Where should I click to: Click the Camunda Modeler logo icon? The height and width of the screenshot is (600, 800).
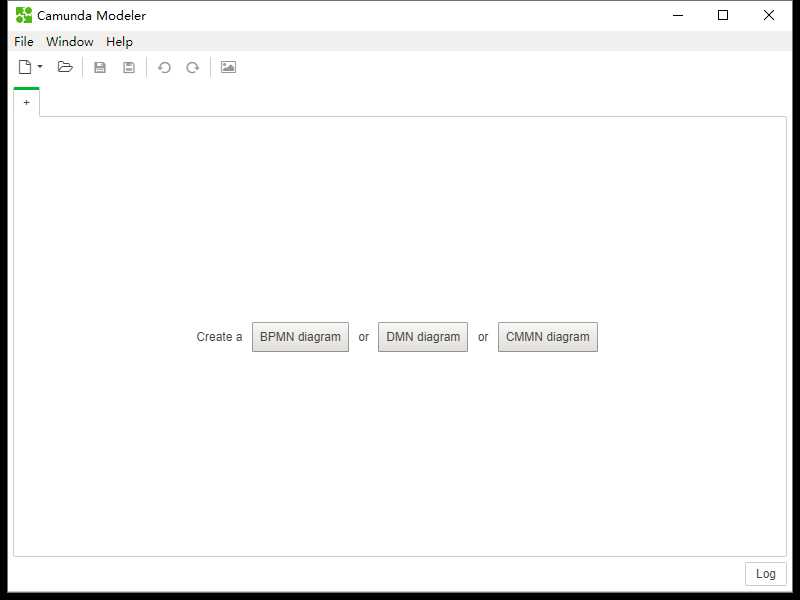tap(24, 15)
